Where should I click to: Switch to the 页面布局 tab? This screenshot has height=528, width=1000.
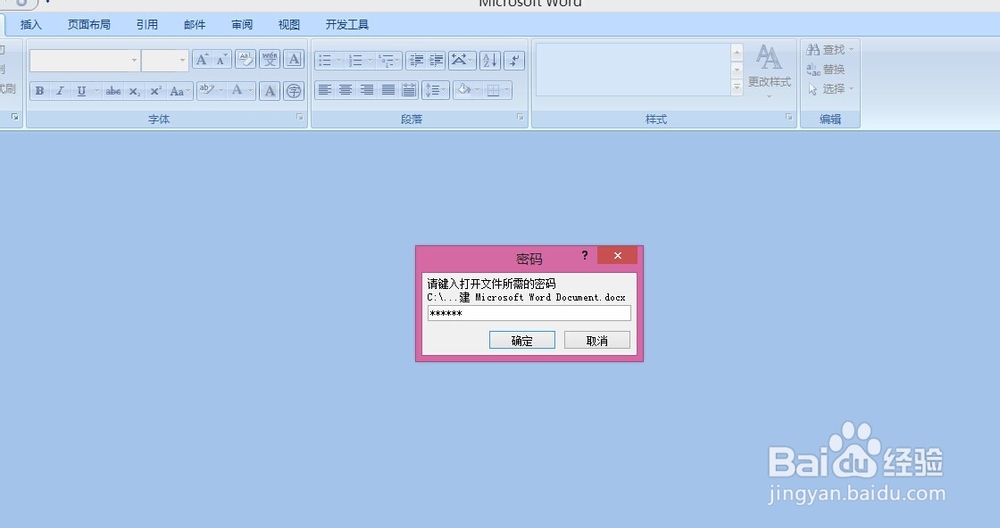click(89, 25)
